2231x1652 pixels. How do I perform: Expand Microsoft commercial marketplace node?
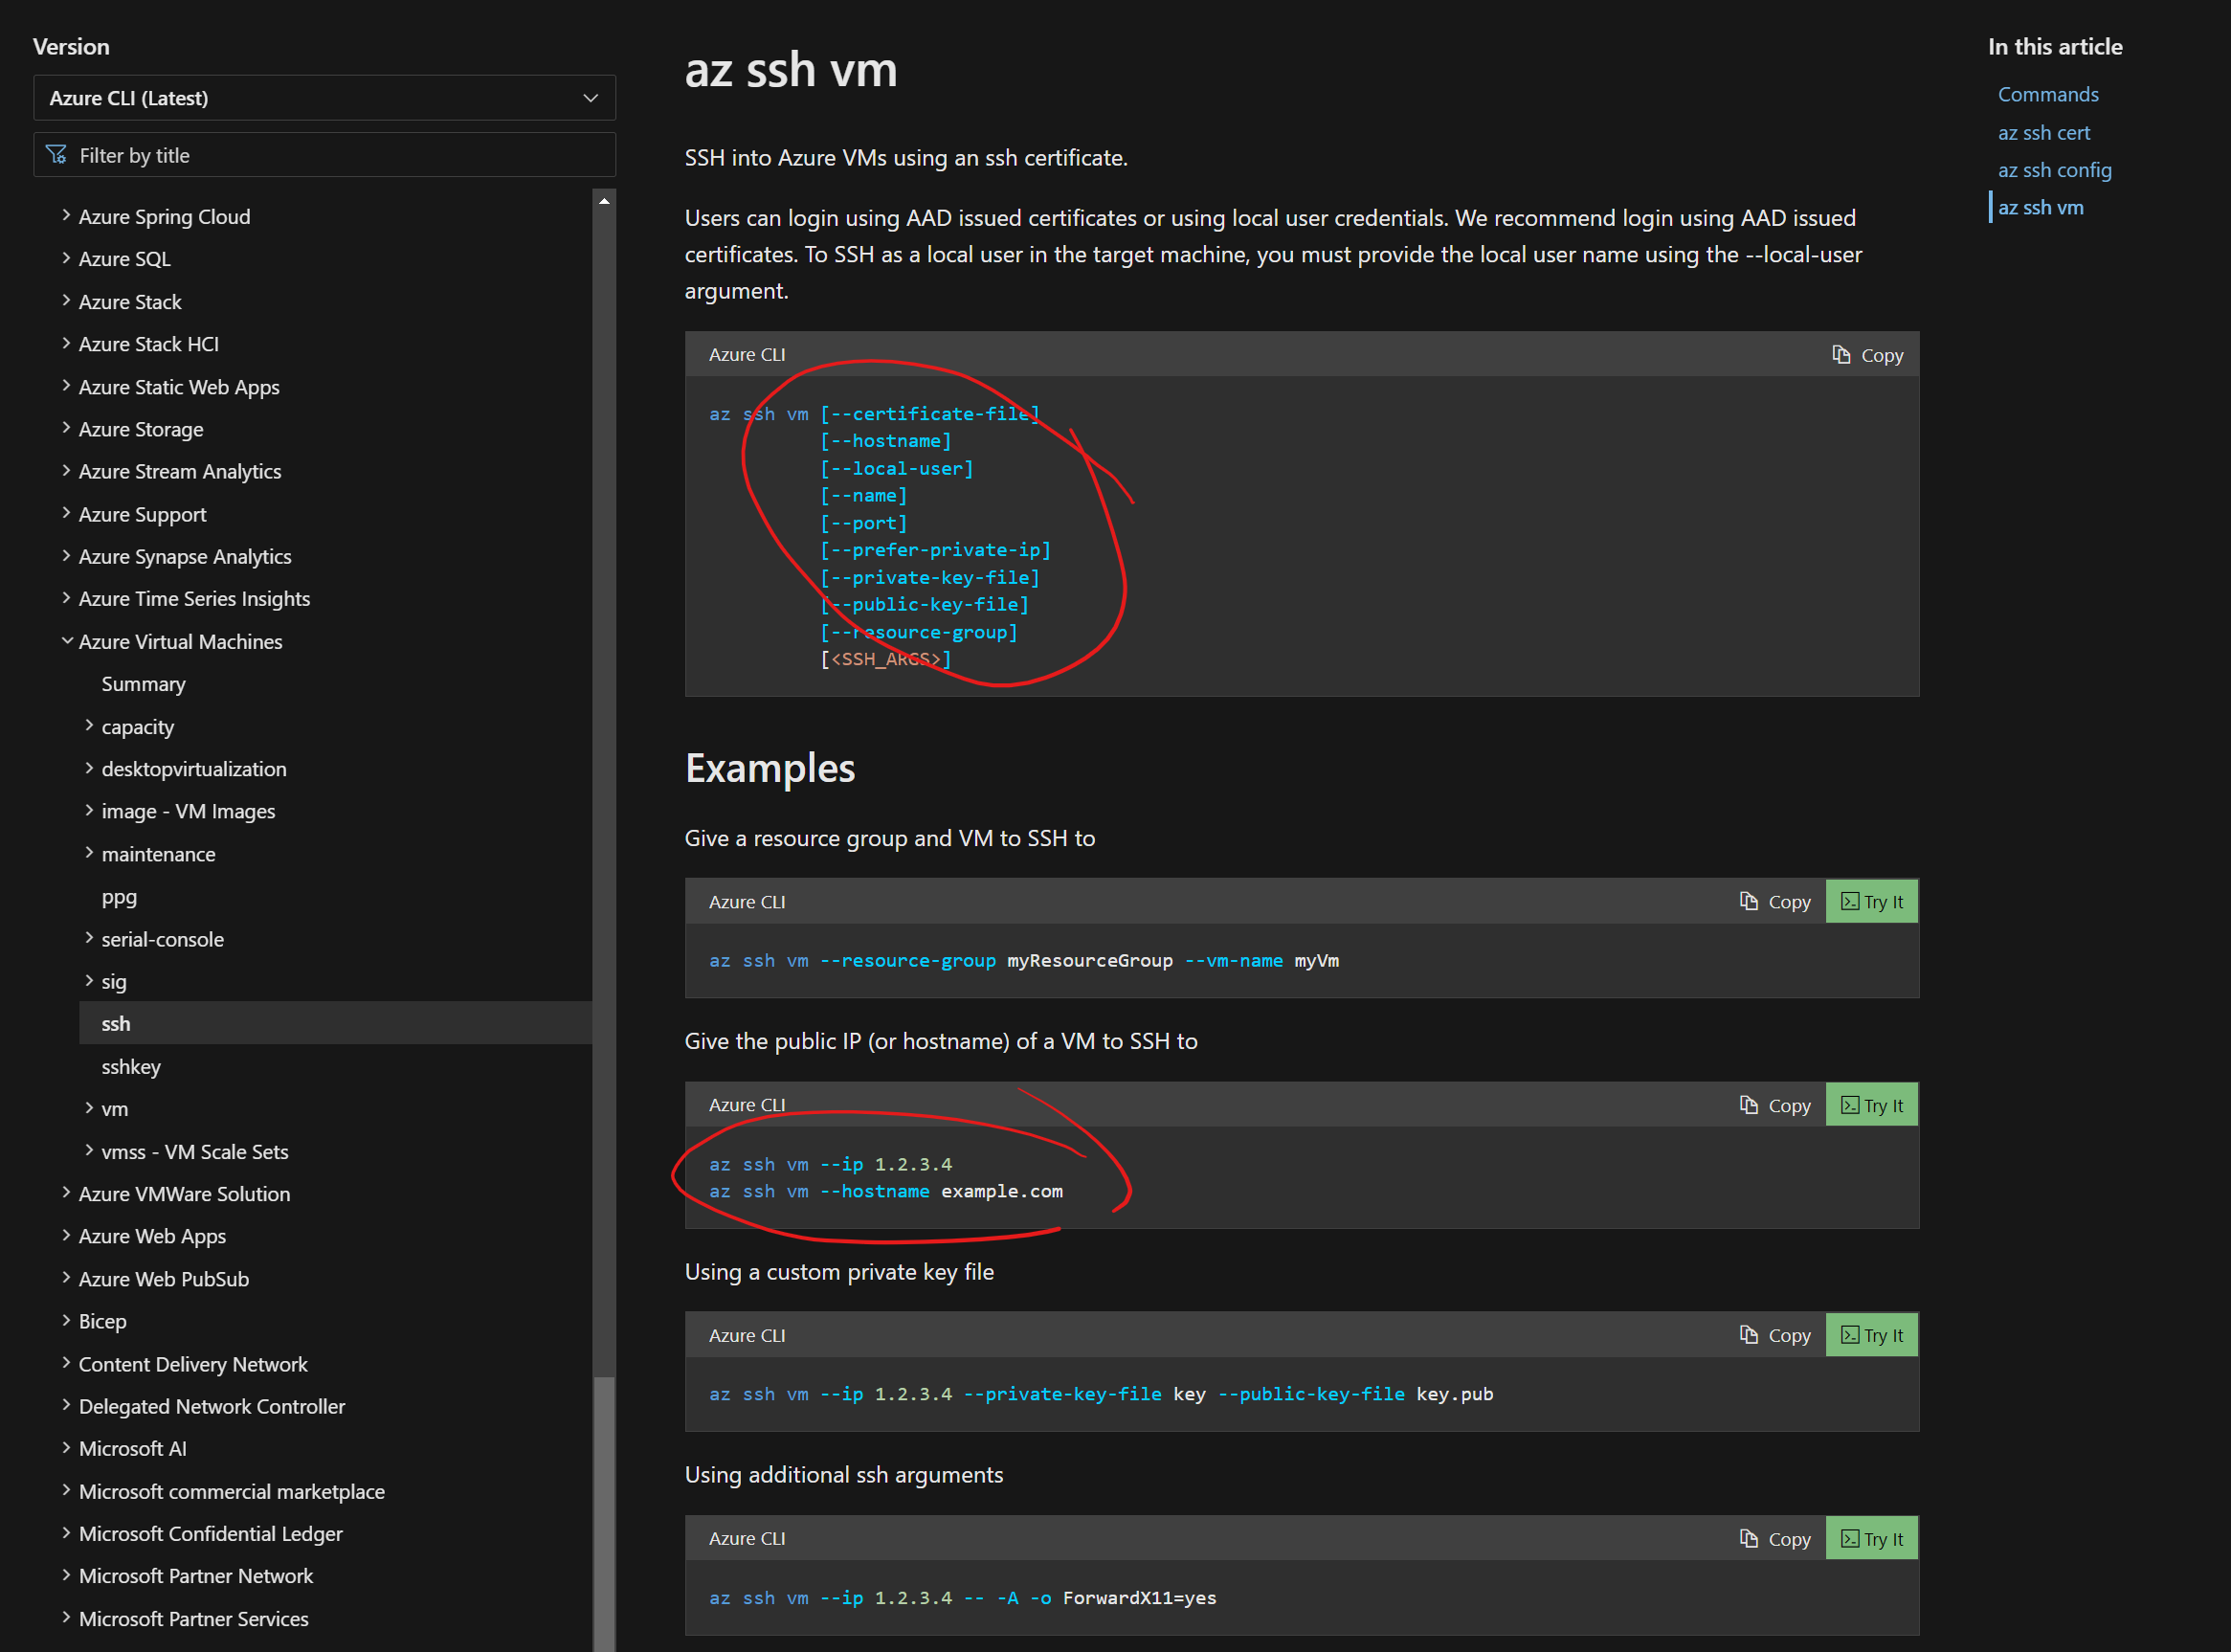(x=66, y=1491)
